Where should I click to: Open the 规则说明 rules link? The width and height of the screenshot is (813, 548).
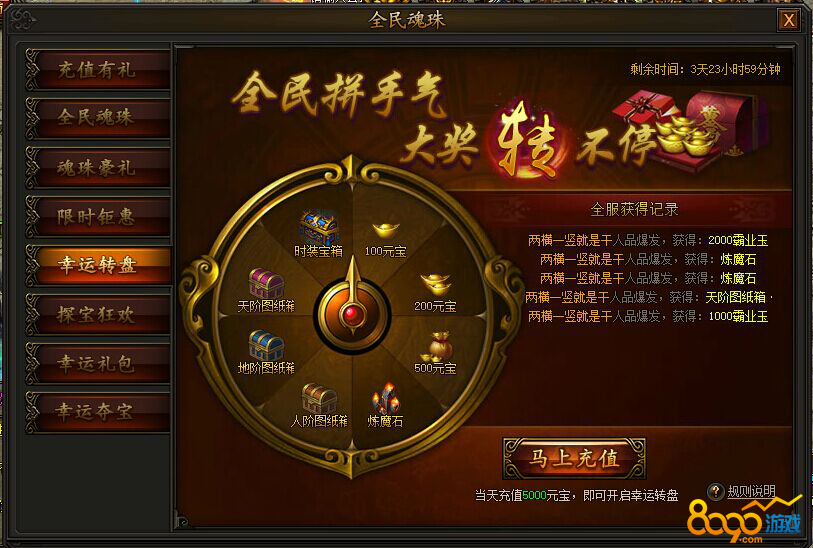coord(751,491)
